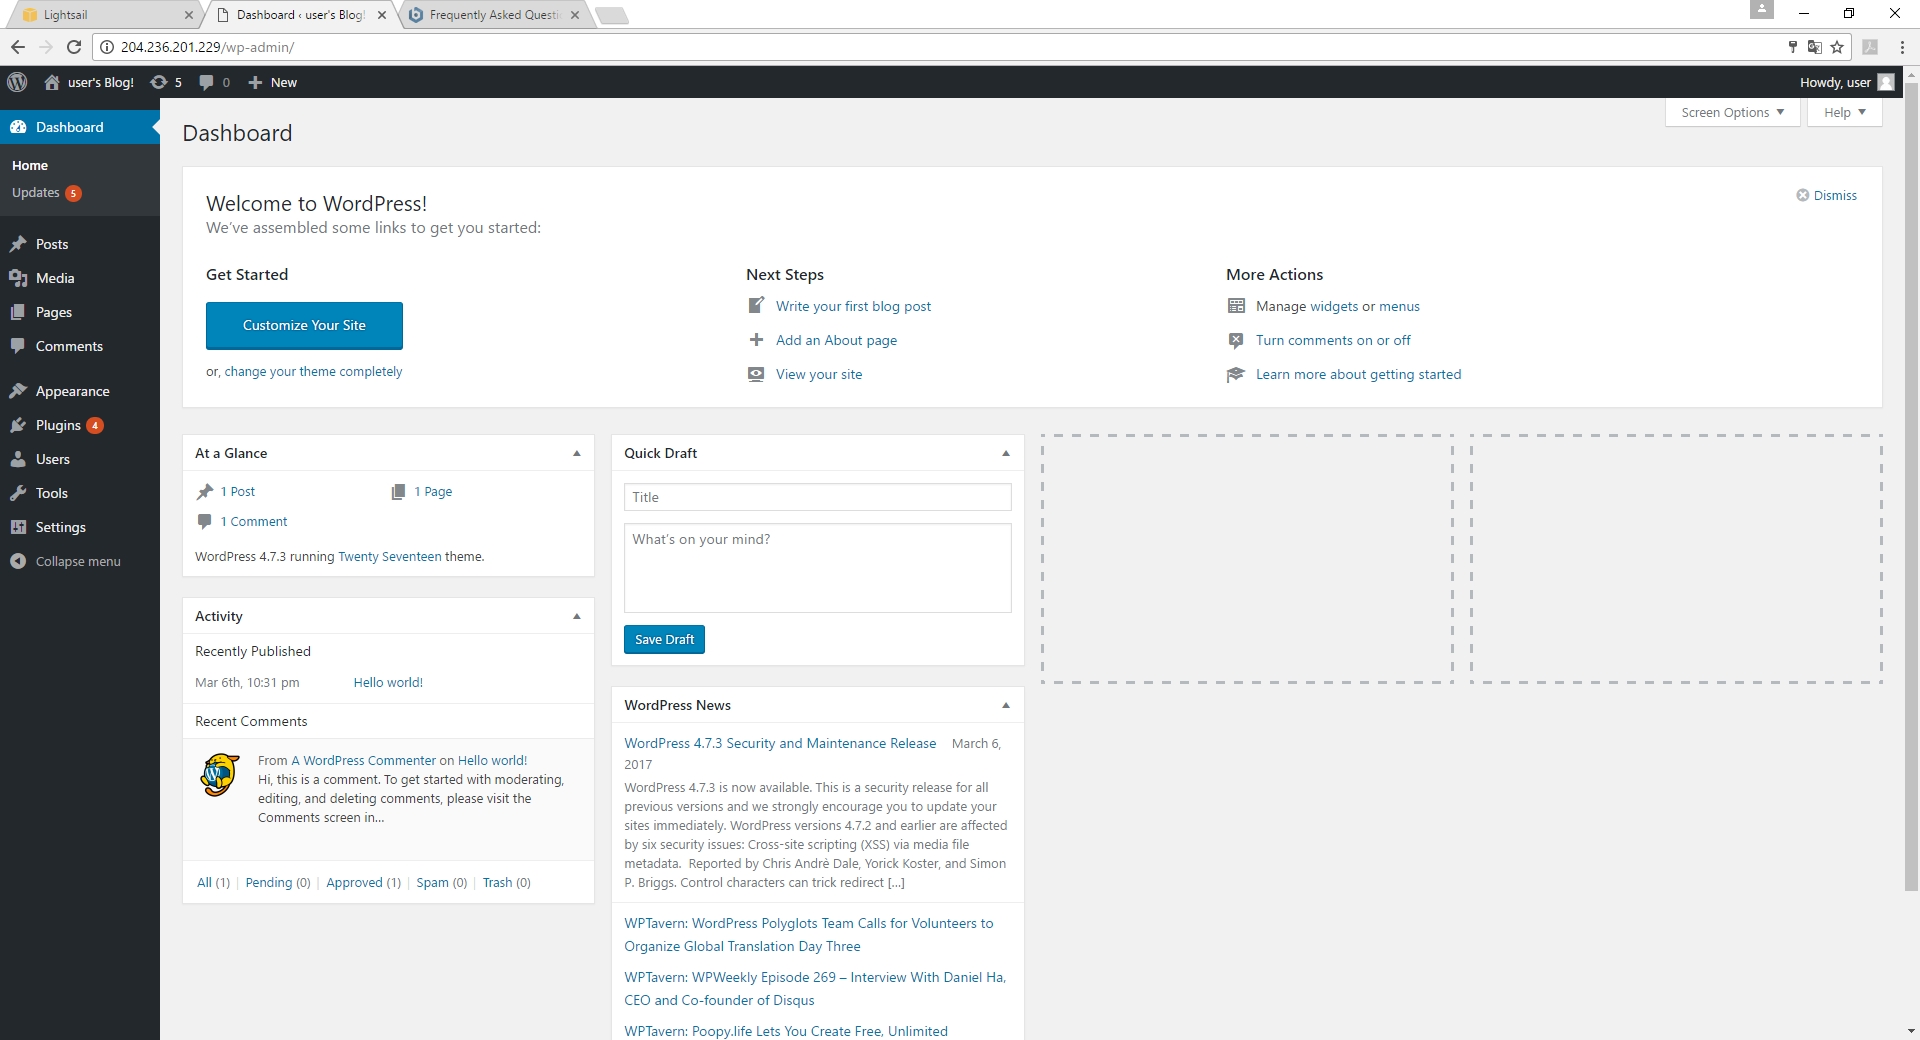Image resolution: width=1920 pixels, height=1040 pixels.
Task: Open the 1 Comment link in At a Glance
Action: coord(254,521)
